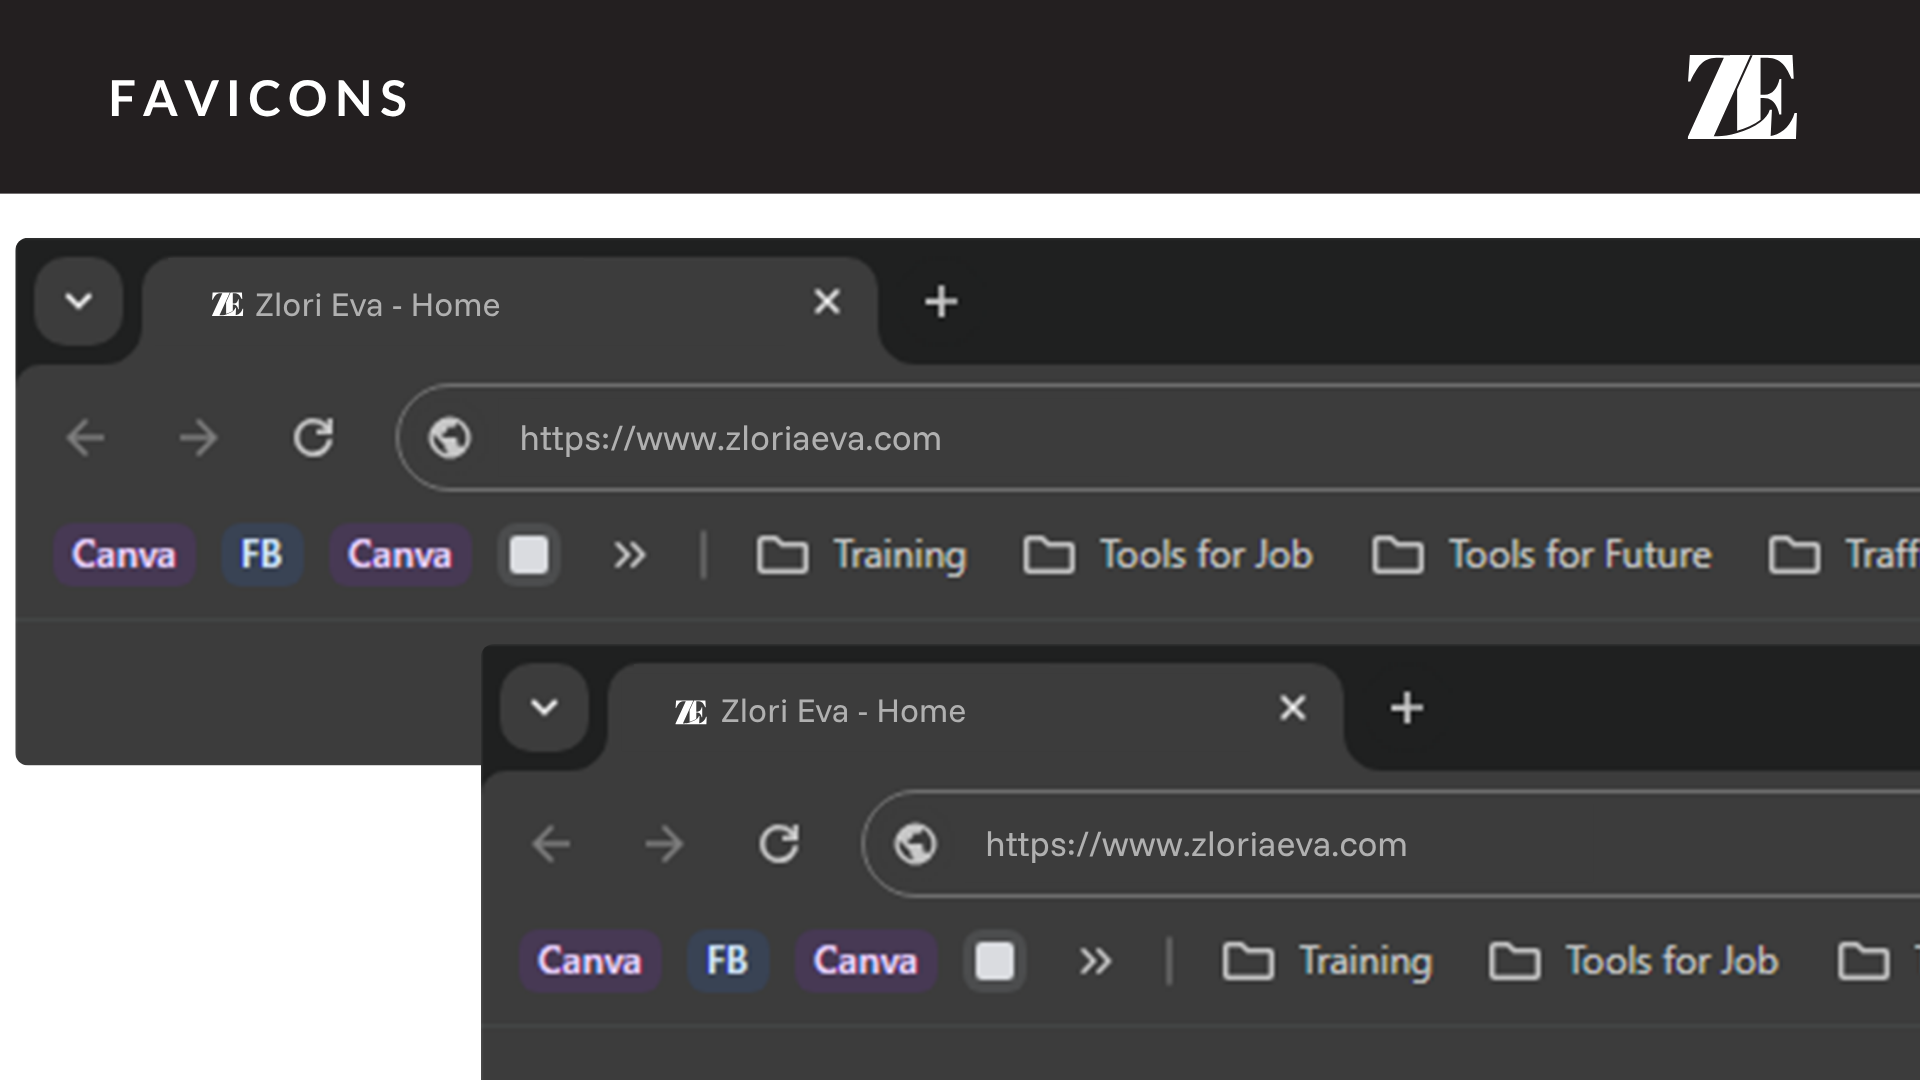Click white square bookmark in upper bar
1920x1080 pixels.
pyautogui.click(x=528, y=555)
